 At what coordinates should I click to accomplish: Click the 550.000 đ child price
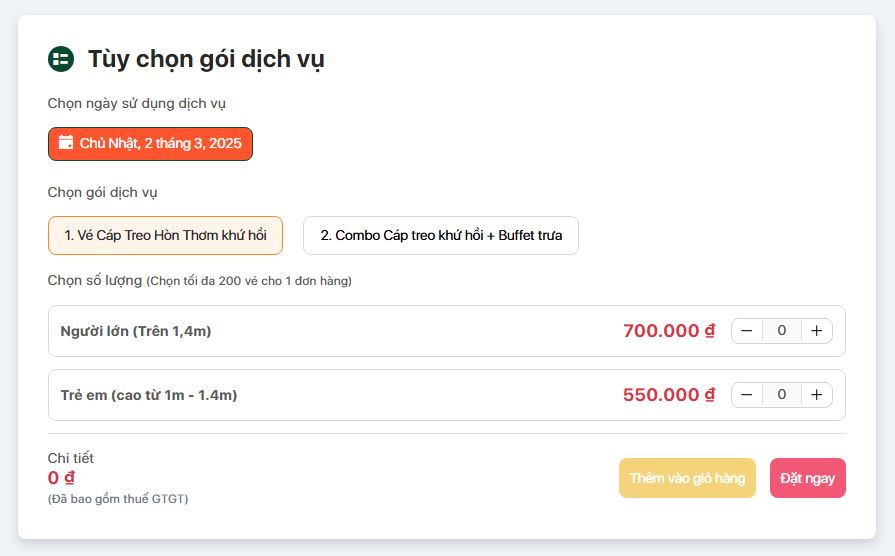pyautogui.click(x=668, y=394)
